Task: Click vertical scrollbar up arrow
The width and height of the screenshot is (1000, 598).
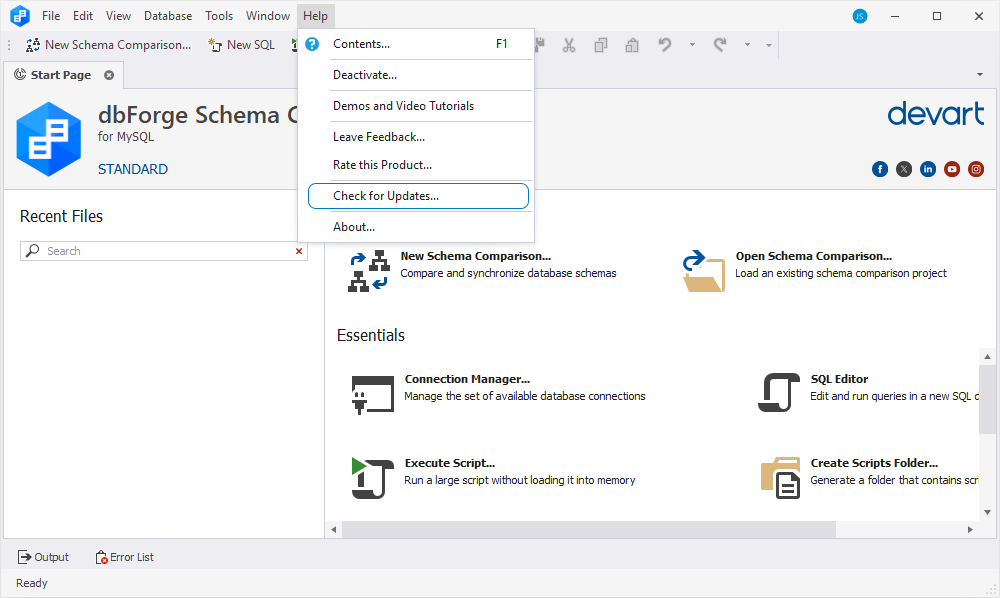Action: point(987,357)
